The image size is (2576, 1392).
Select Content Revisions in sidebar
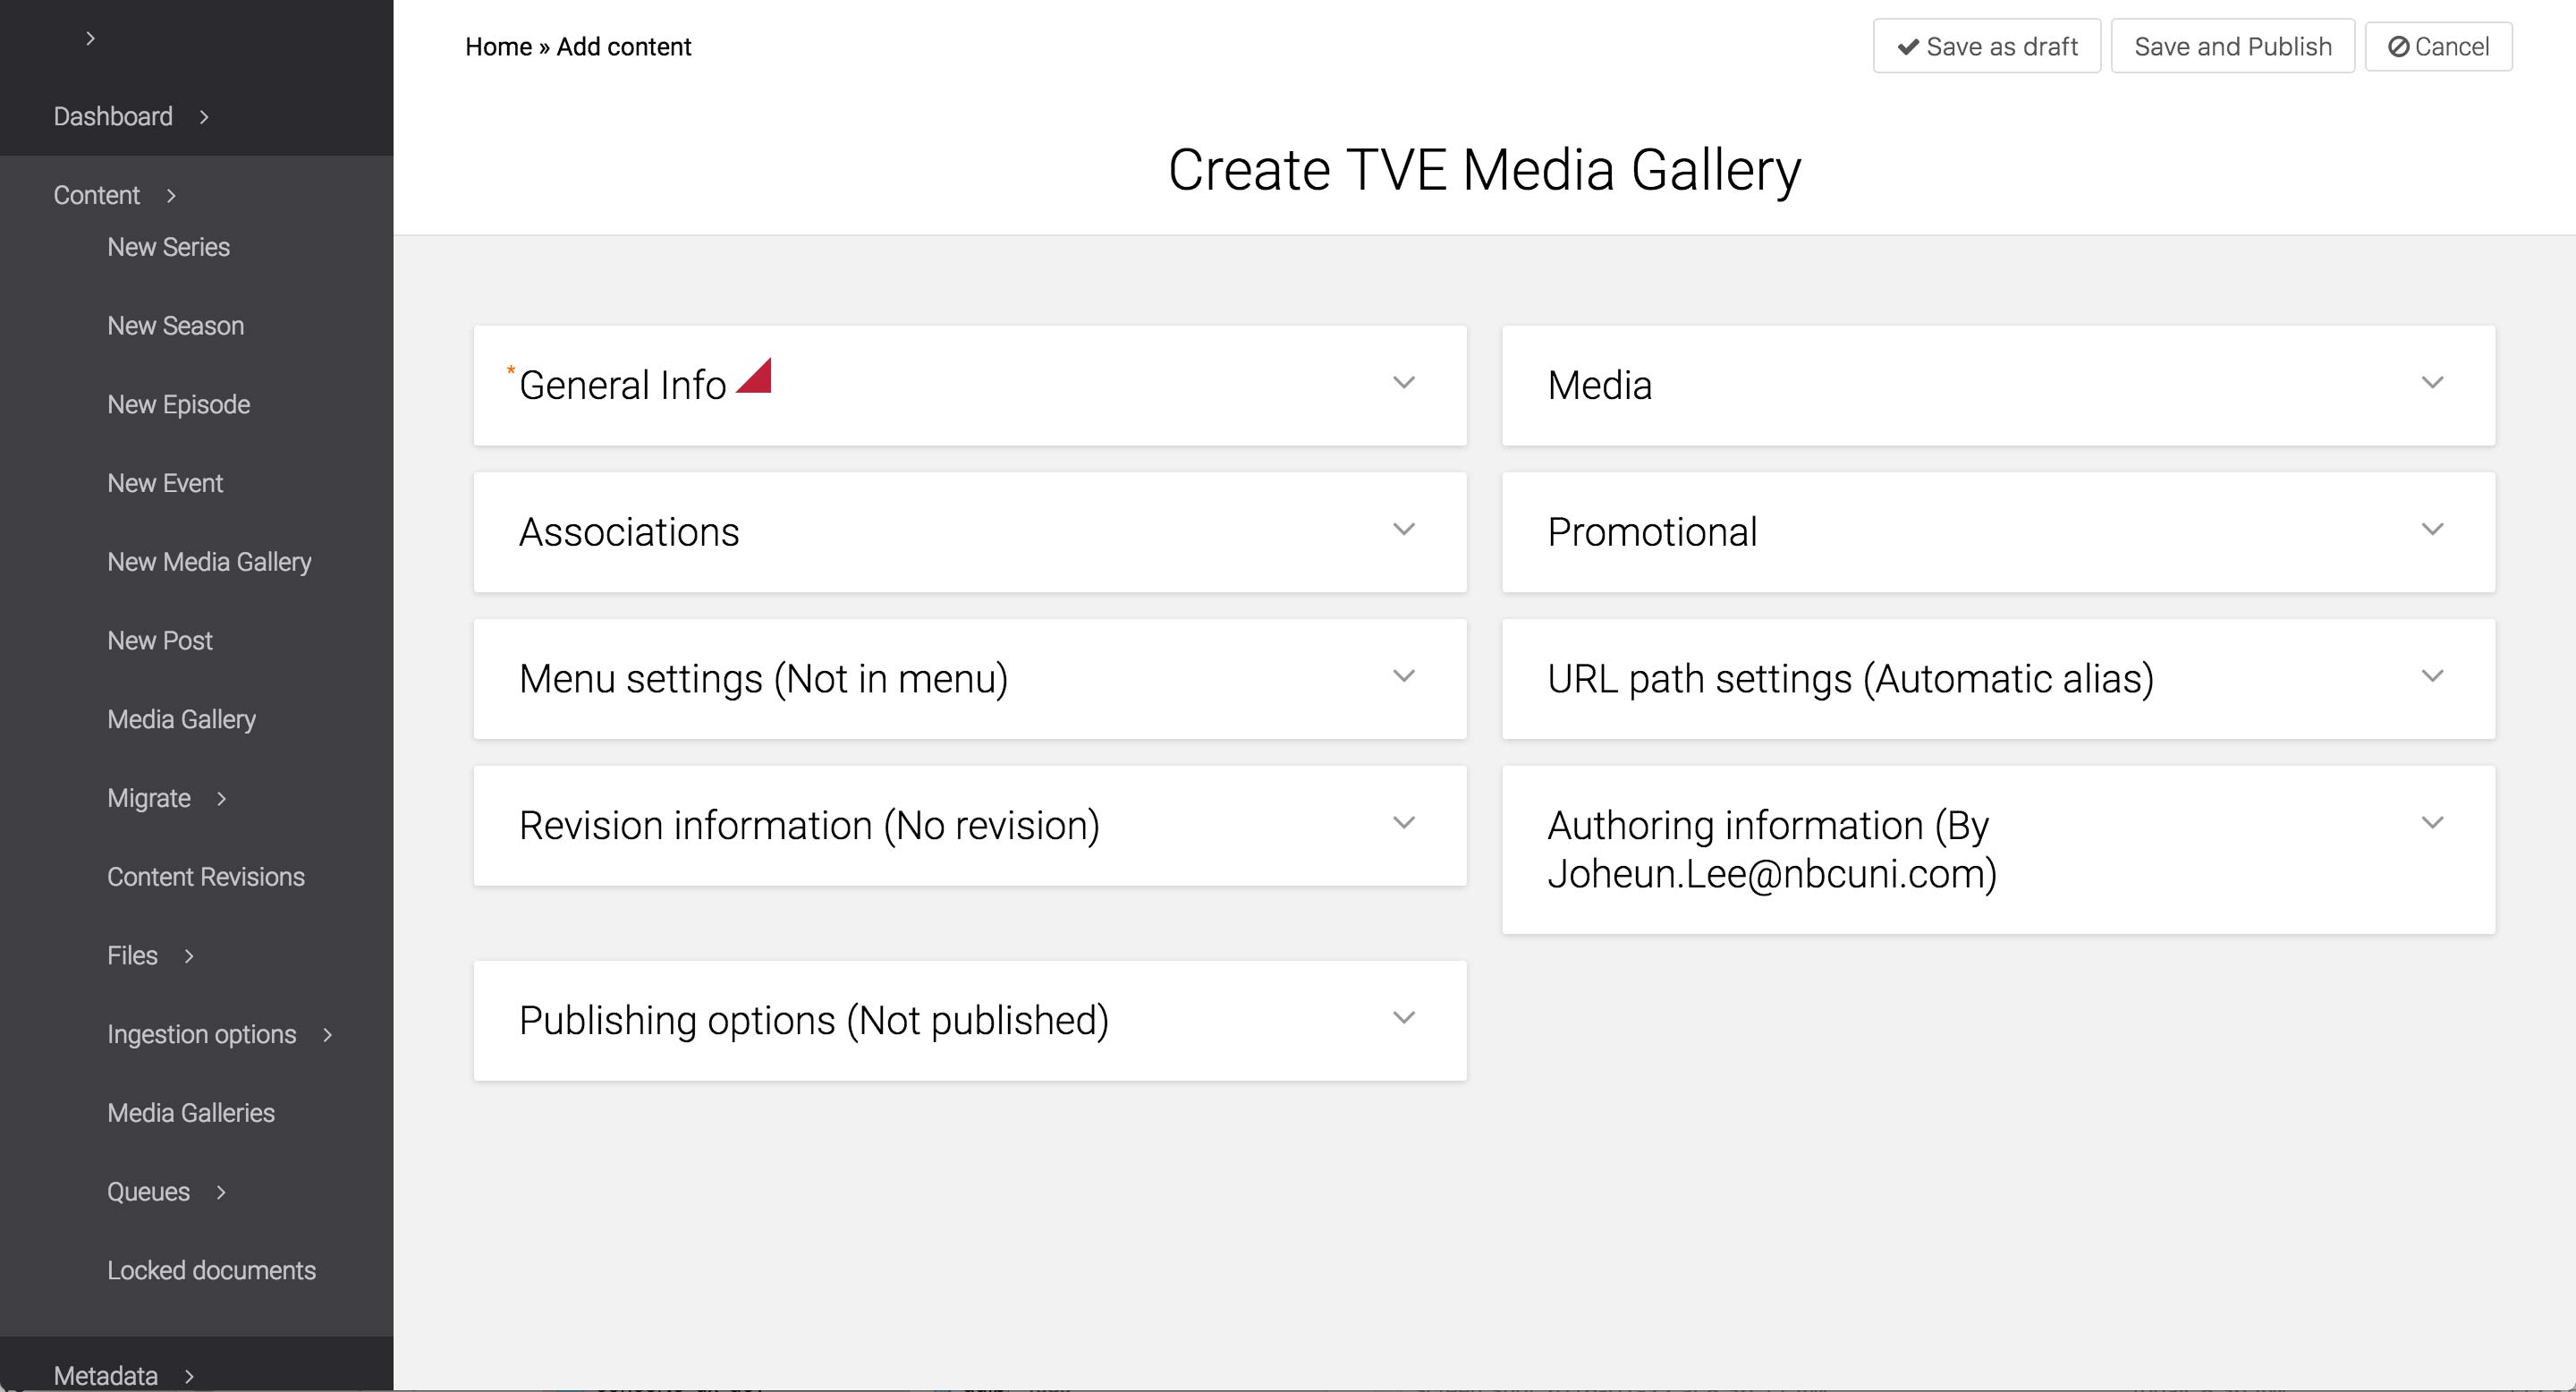206,877
